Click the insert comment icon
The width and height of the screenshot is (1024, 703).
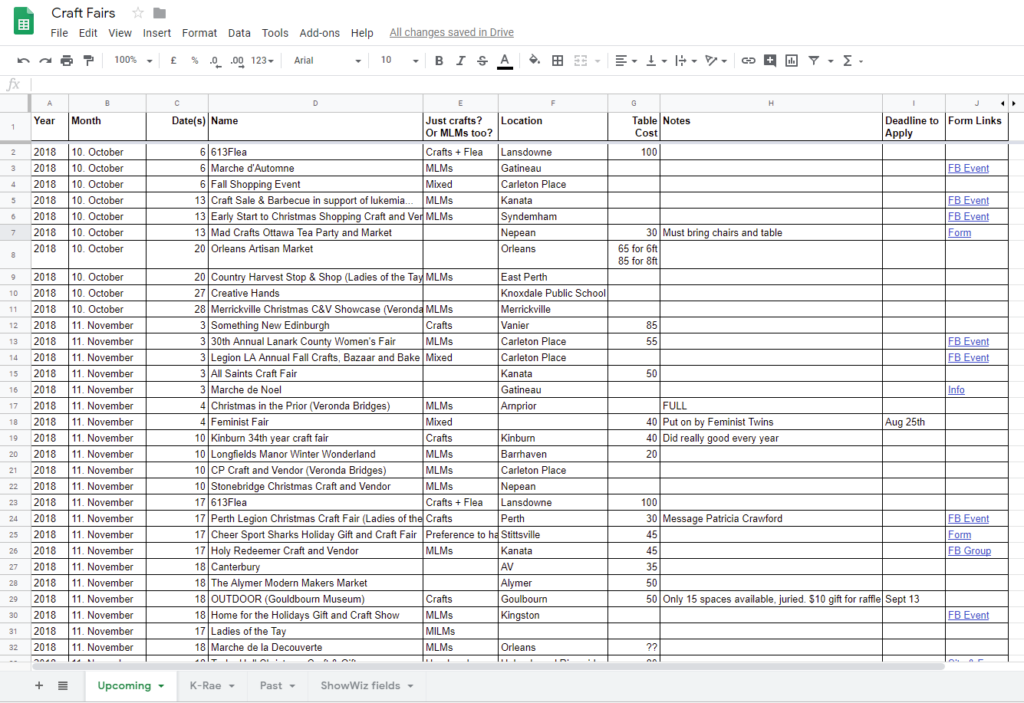(x=770, y=61)
